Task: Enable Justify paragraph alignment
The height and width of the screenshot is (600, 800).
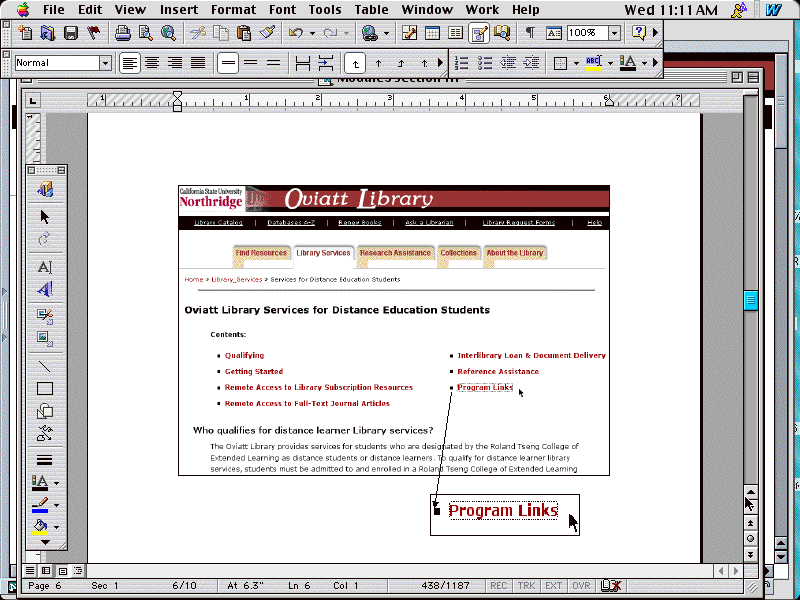Action: point(198,63)
